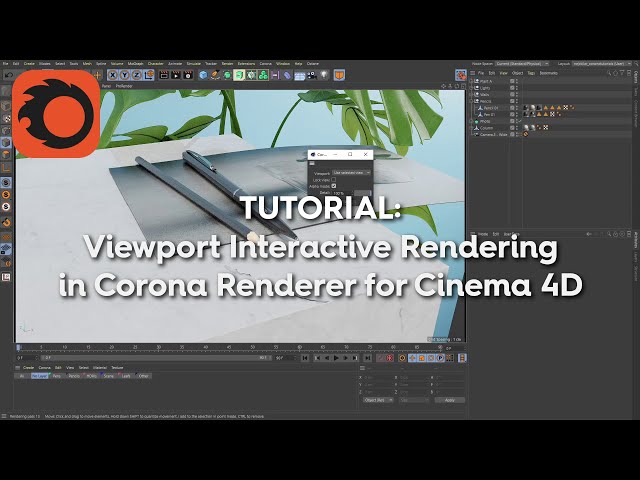Play the animation forward
Image resolution: width=640 pixels, height=480 pixels.
click(x=336, y=358)
